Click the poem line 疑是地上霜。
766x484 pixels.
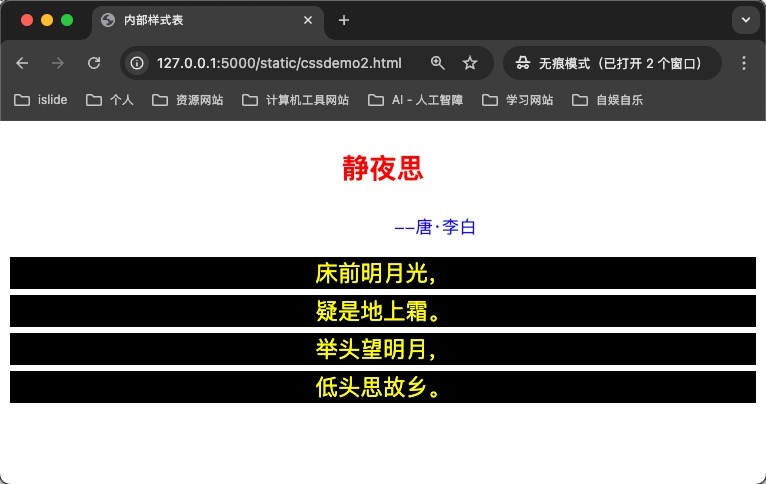383,311
